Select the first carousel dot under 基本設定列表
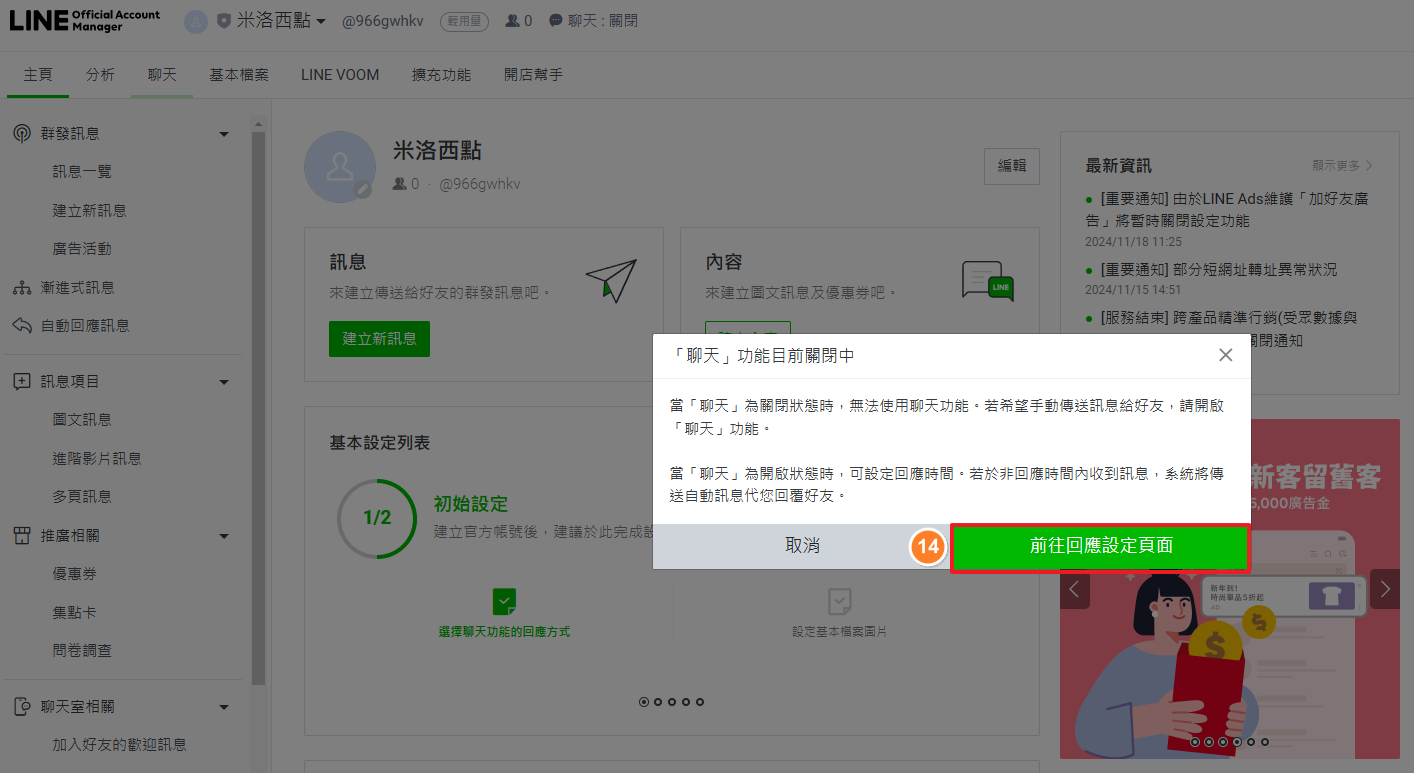This screenshot has width=1414, height=773. tap(644, 702)
